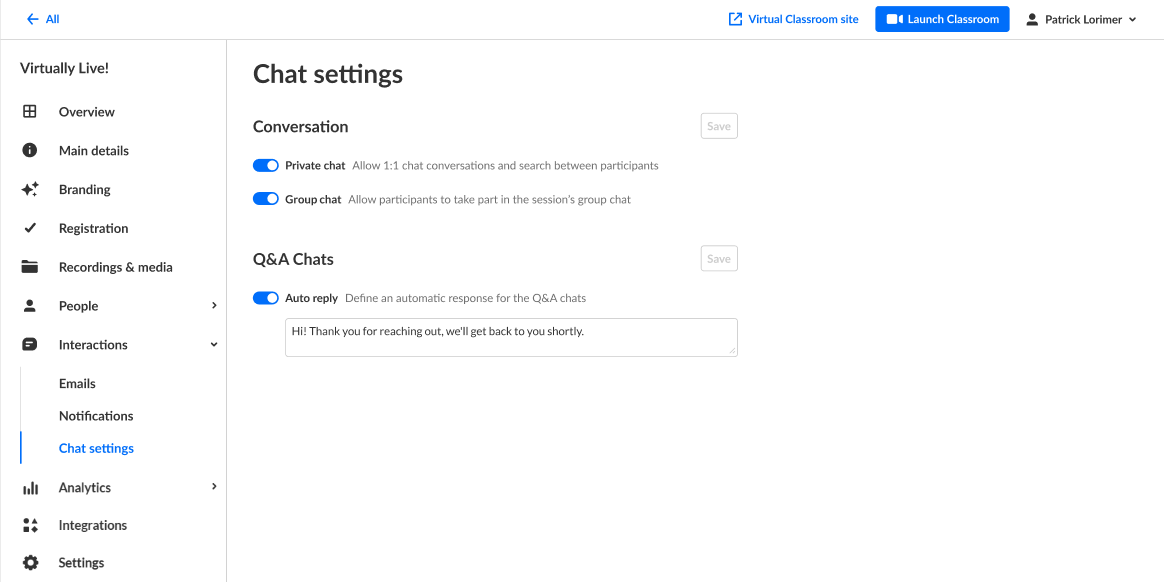The height and width of the screenshot is (582, 1164).
Task: Click the auto reply message text field
Action: click(x=510, y=337)
